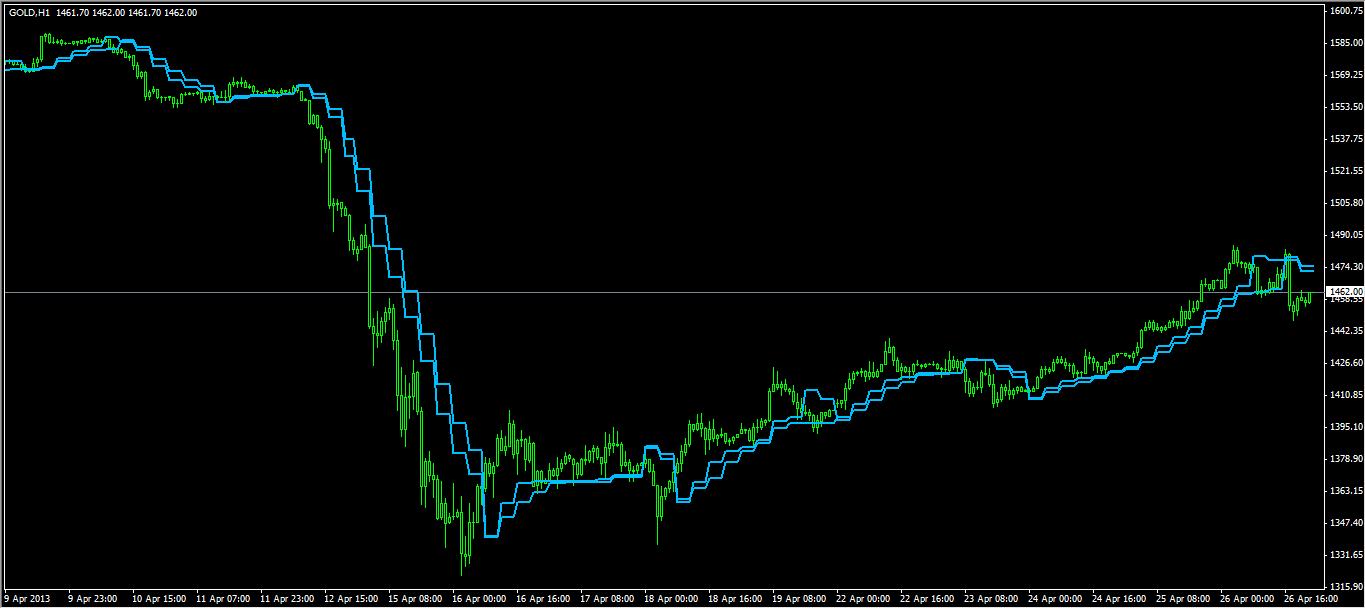
Task: Click the 1315.90 price scale label
Action: click(1344, 587)
